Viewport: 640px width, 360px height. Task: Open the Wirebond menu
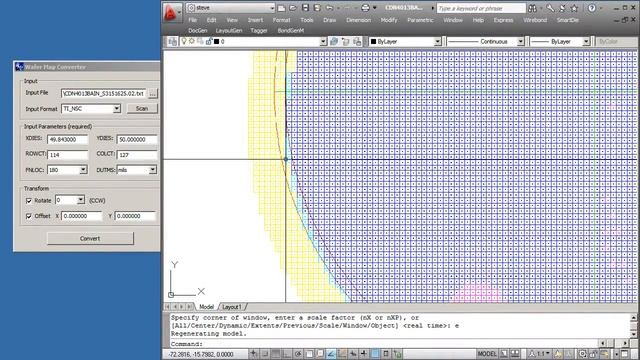[535, 20]
